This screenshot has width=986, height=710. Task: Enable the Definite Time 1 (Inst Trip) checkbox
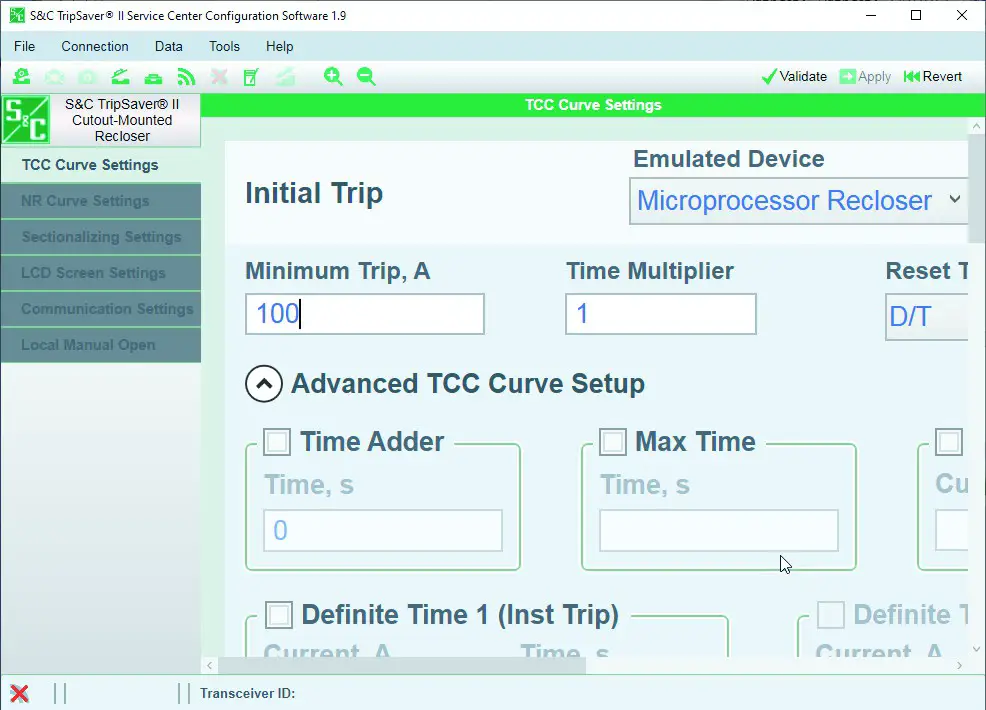pos(279,615)
